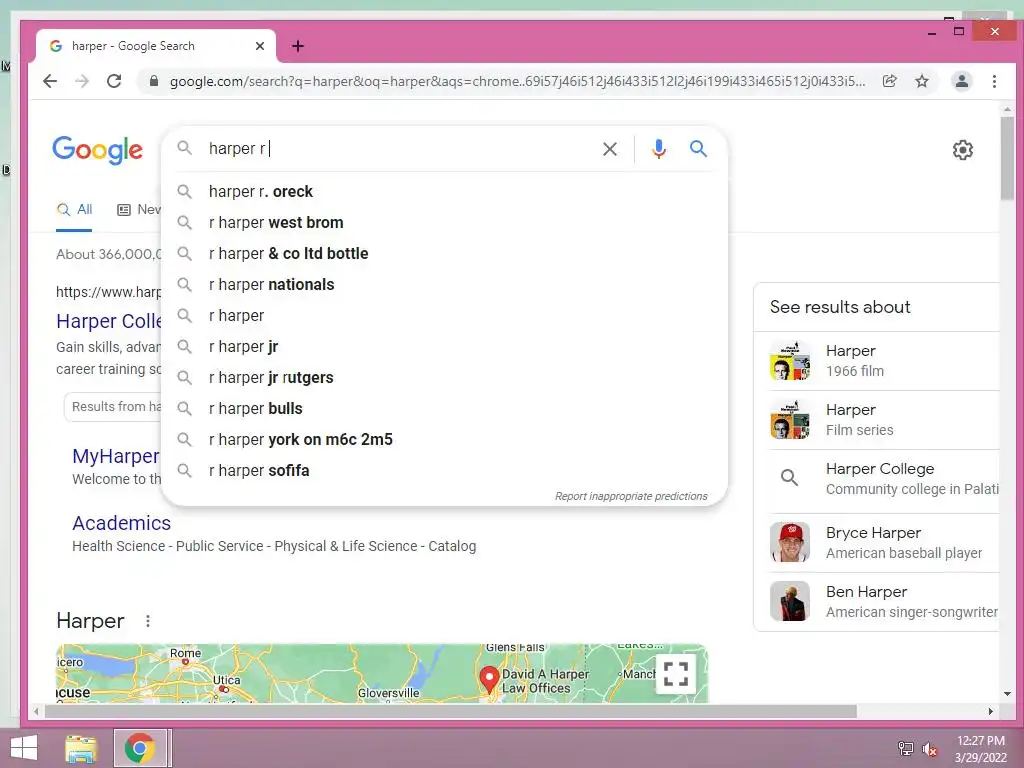The height and width of the screenshot is (768, 1024).
Task: Open the Chrome profile avatar
Action: click(961, 81)
